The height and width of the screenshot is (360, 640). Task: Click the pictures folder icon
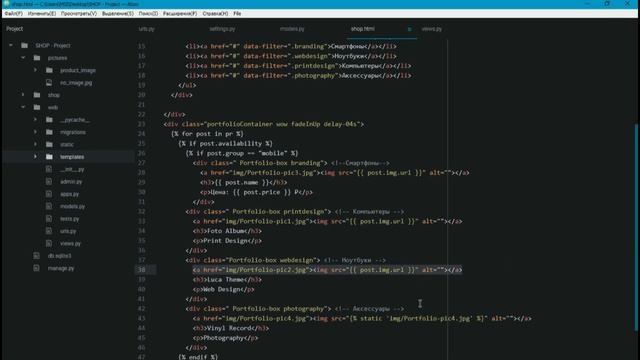37,58
